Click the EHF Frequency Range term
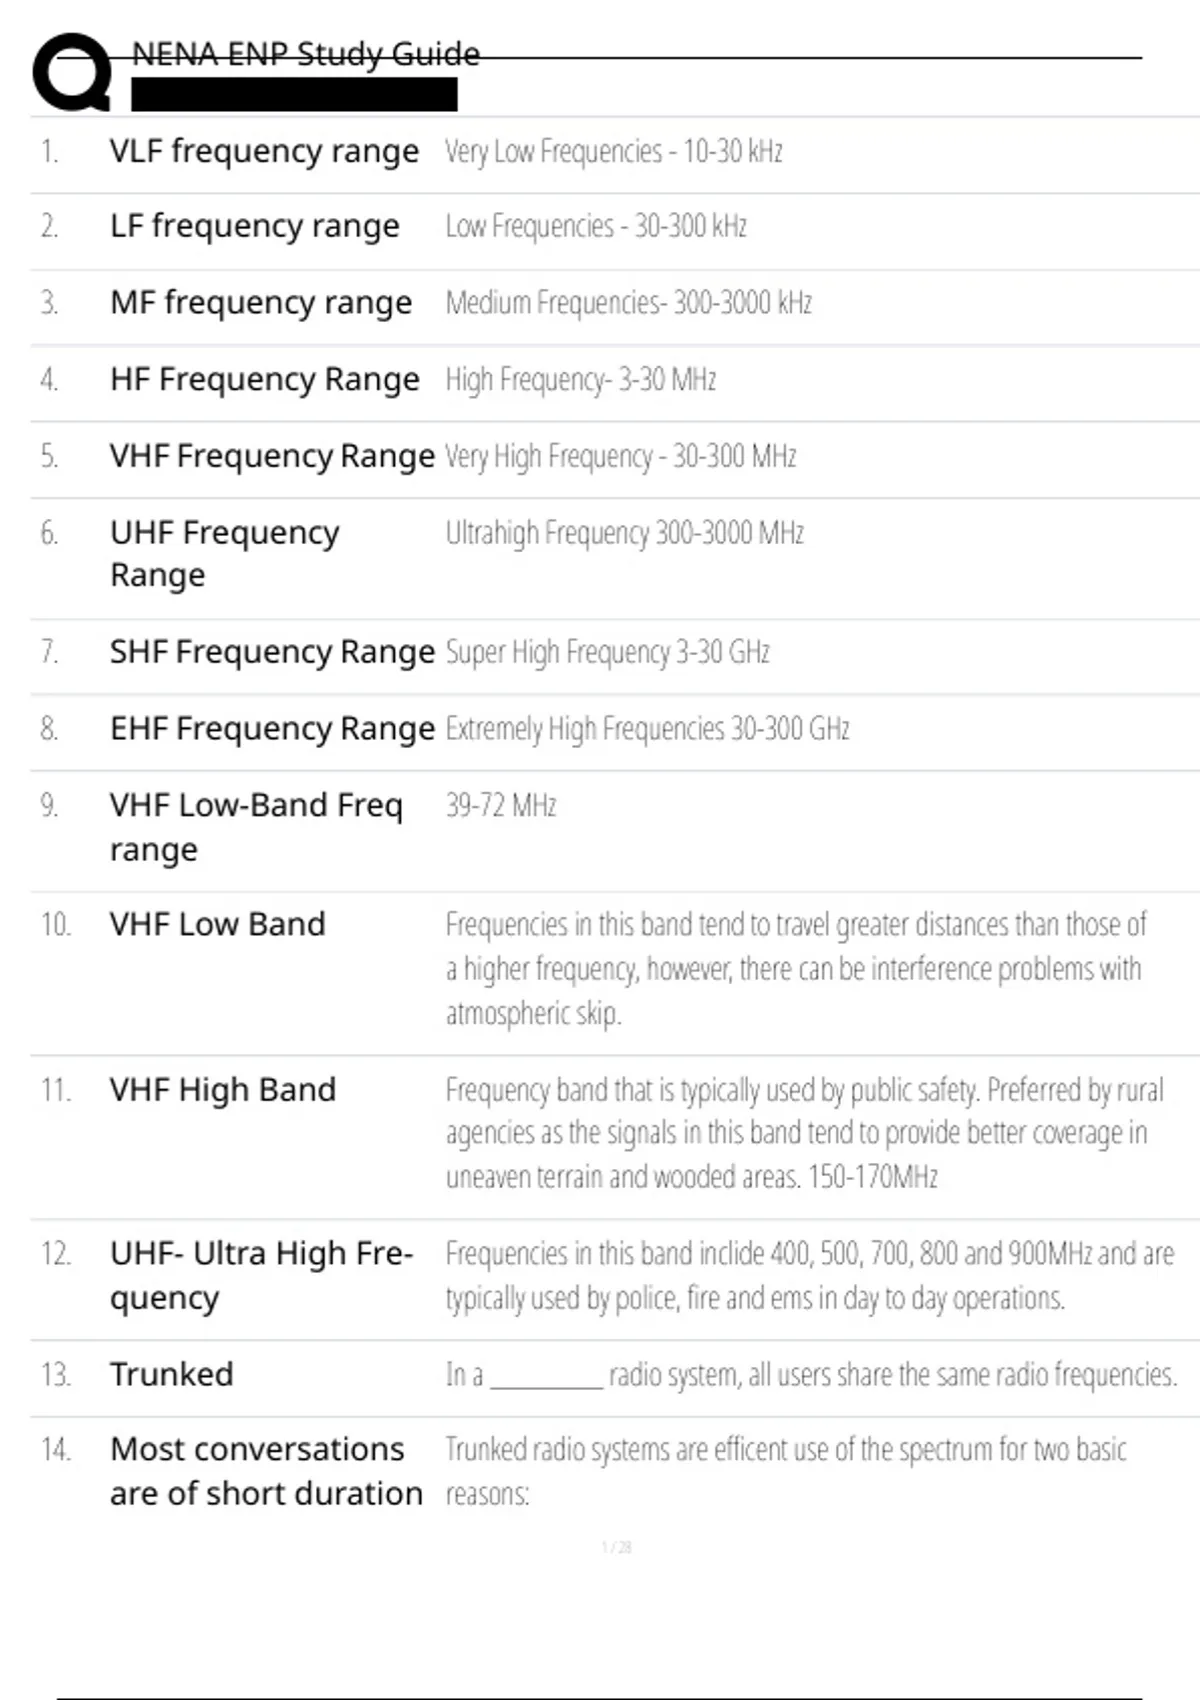The width and height of the screenshot is (1200, 1700). pyautogui.click(x=272, y=729)
